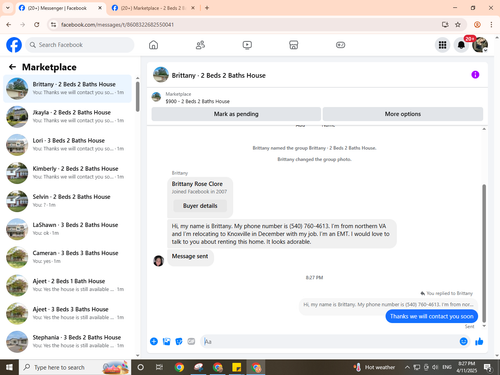Open a new browser tab
This screenshot has width=500, height=375.
tap(207, 8)
